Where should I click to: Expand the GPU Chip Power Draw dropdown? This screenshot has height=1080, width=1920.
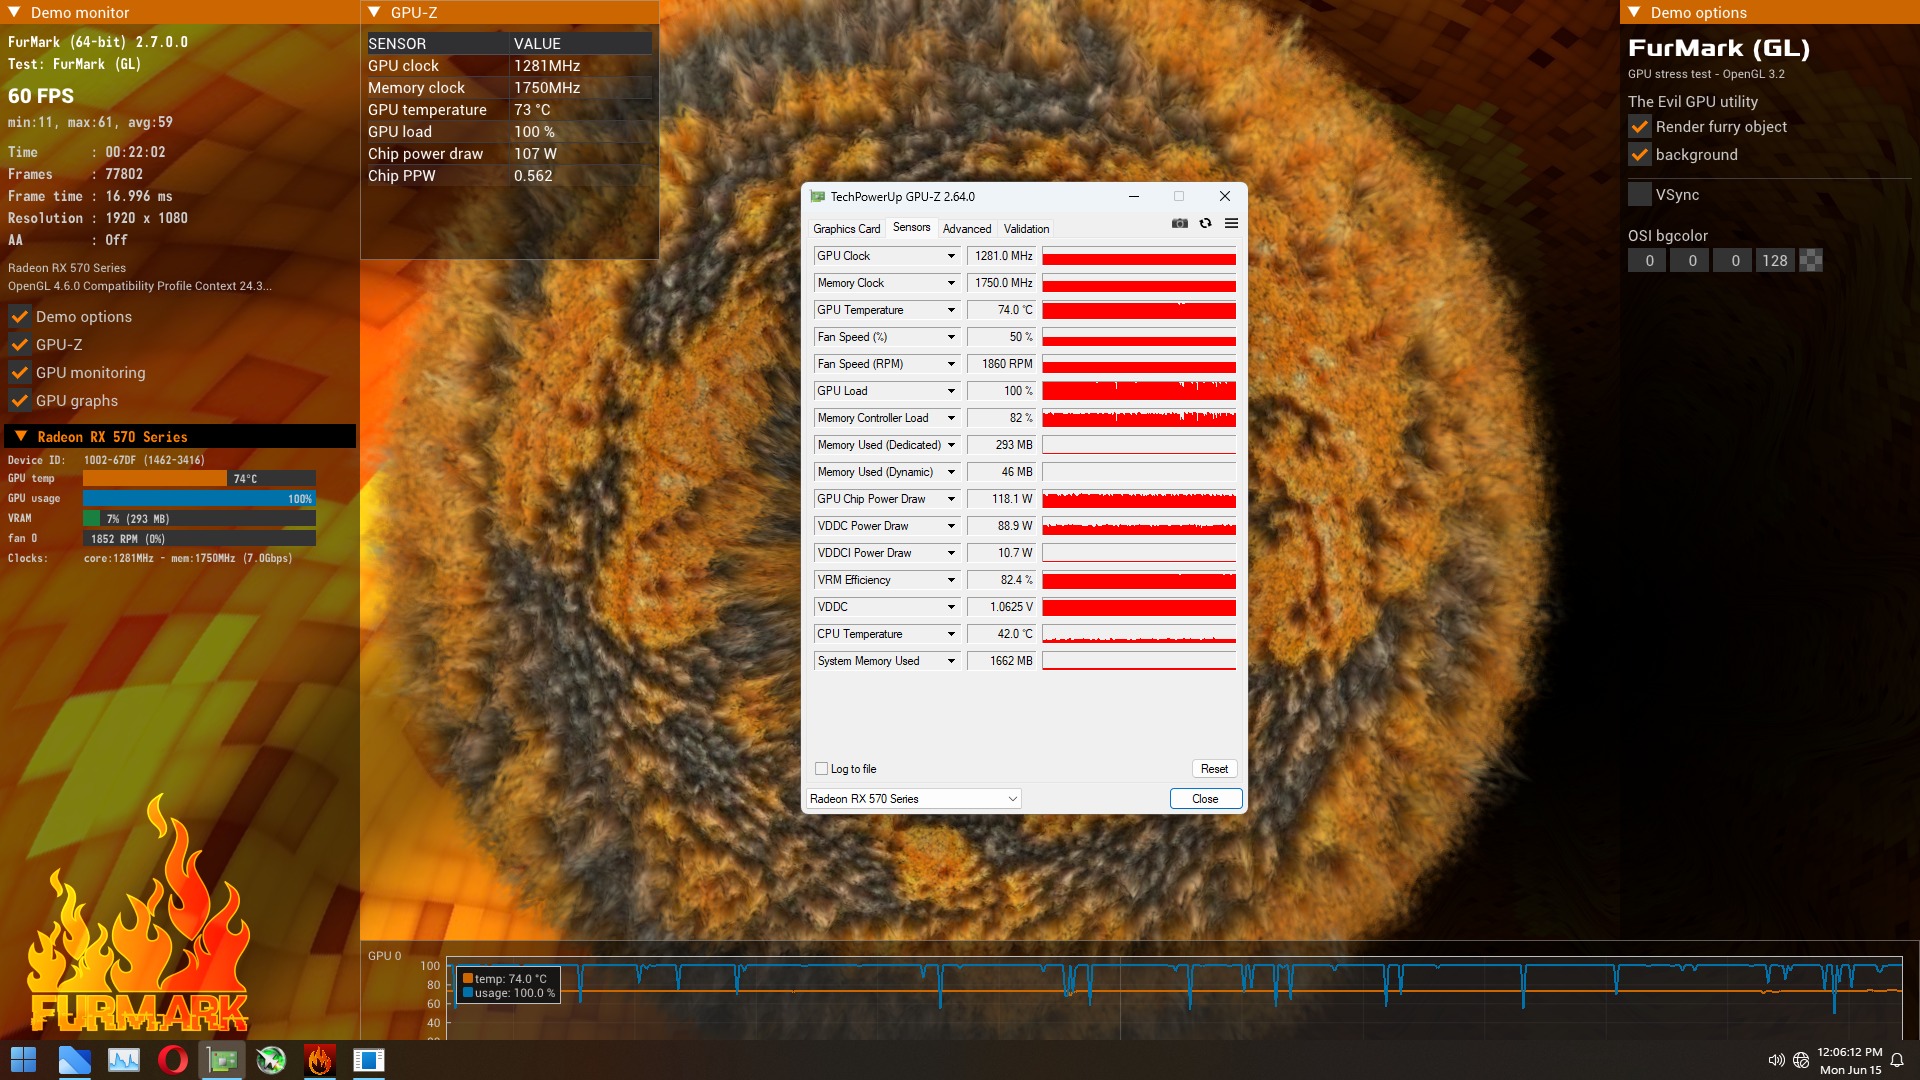tap(951, 499)
